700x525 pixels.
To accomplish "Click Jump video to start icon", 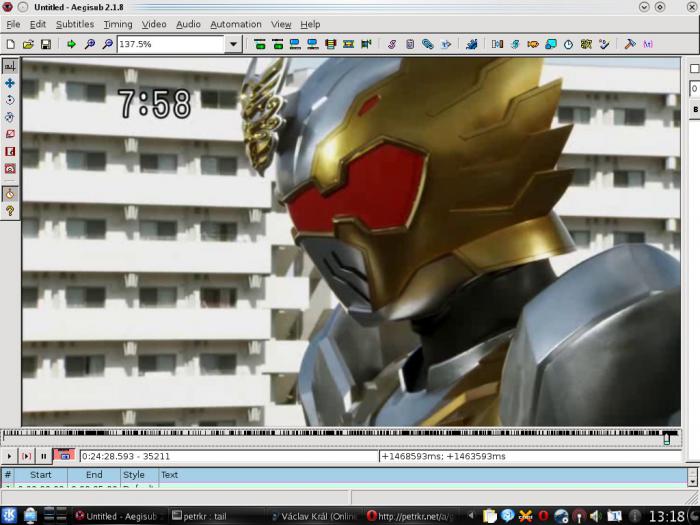I will coord(260,44).
